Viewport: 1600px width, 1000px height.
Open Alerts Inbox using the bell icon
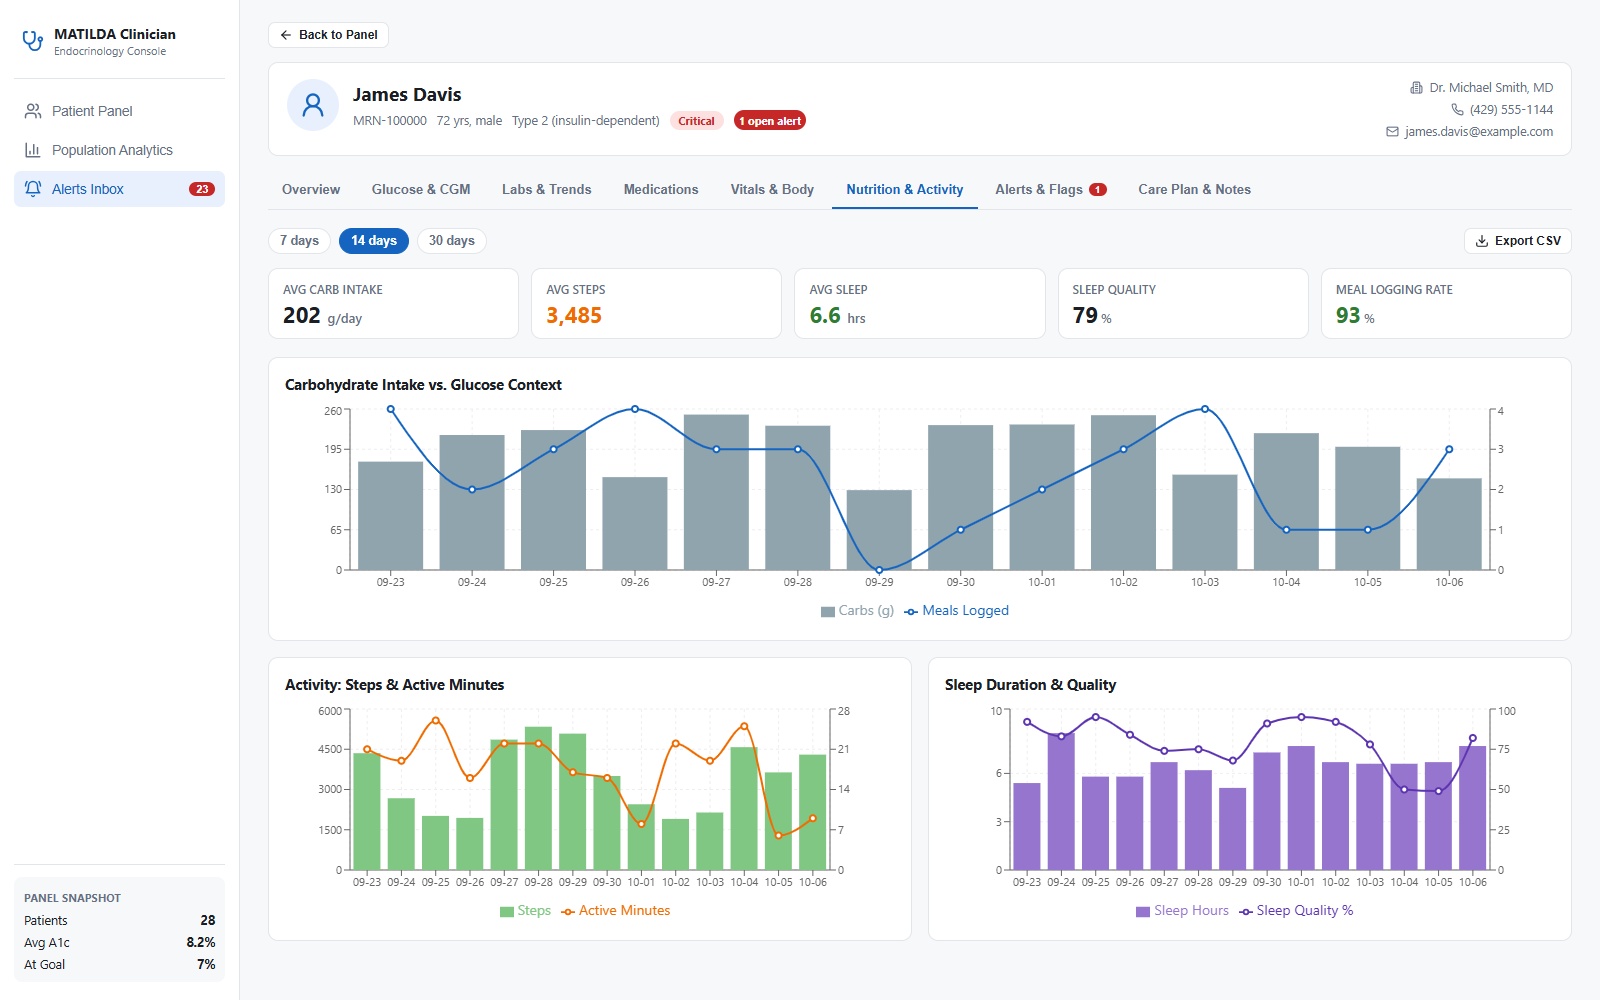pos(33,189)
